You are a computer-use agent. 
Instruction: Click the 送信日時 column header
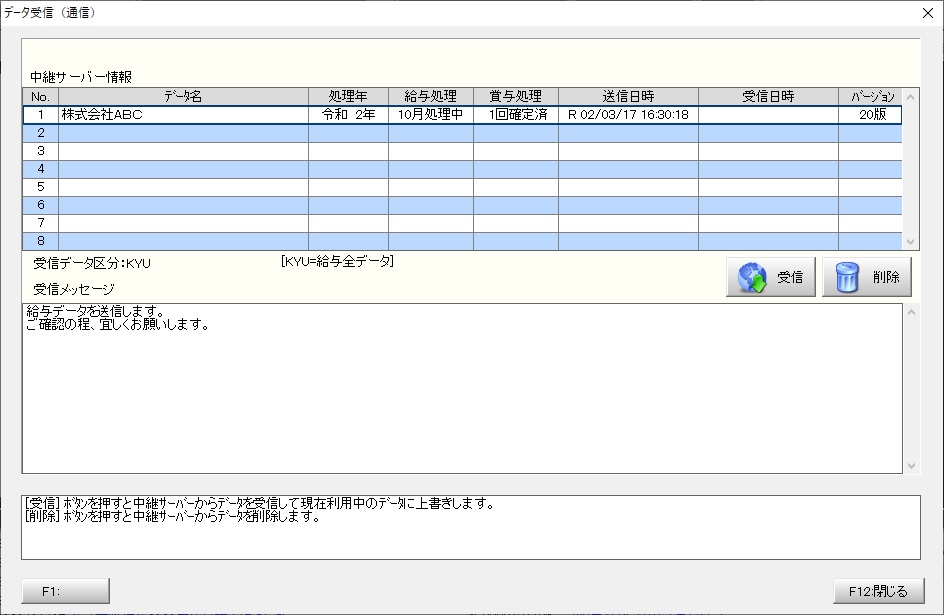[628, 96]
